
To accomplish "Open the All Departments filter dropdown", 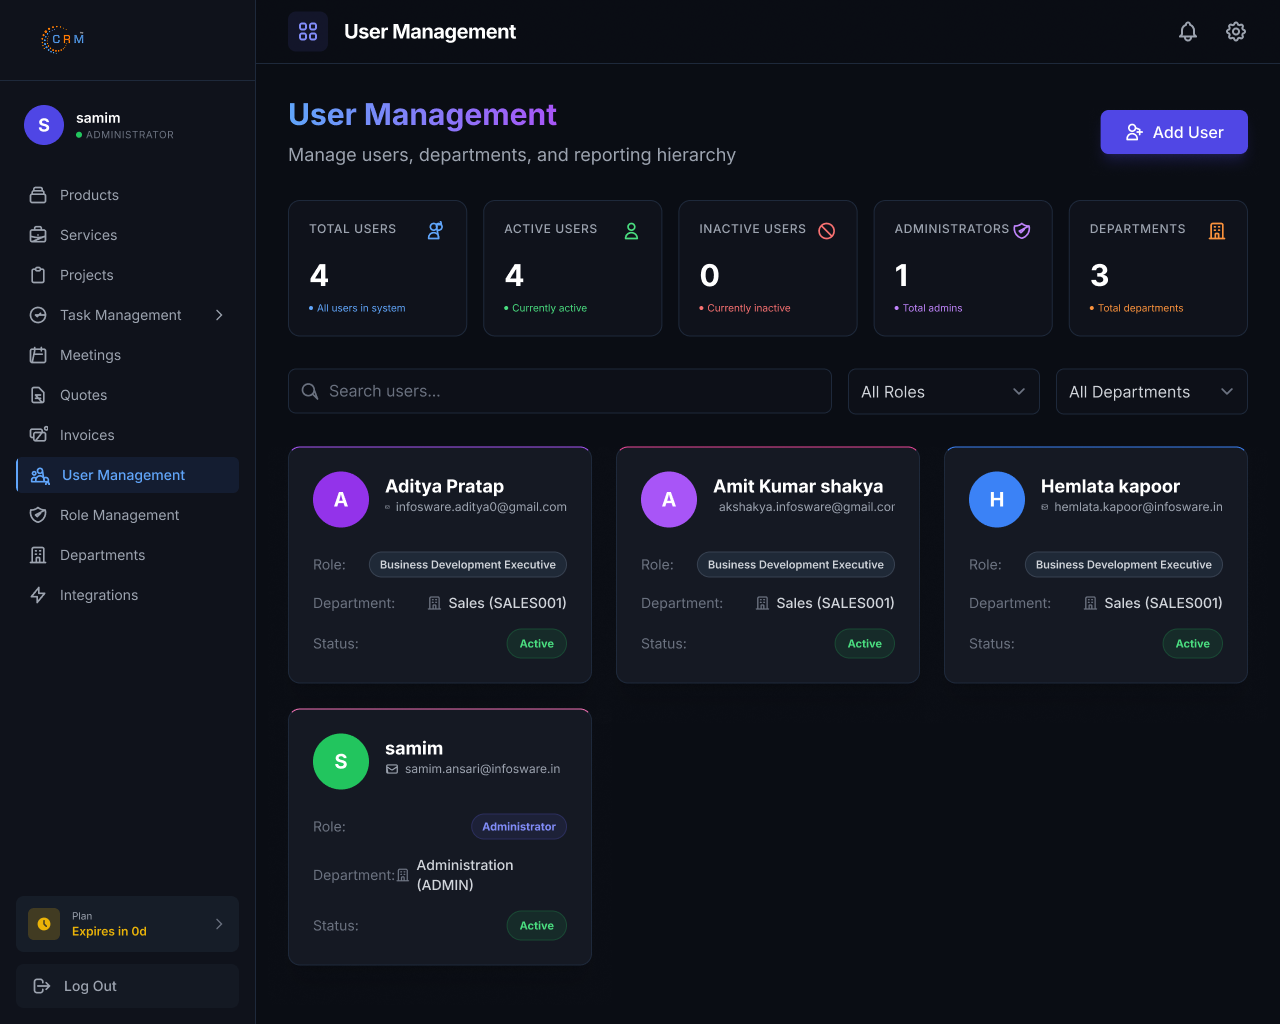I will click(1152, 392).
